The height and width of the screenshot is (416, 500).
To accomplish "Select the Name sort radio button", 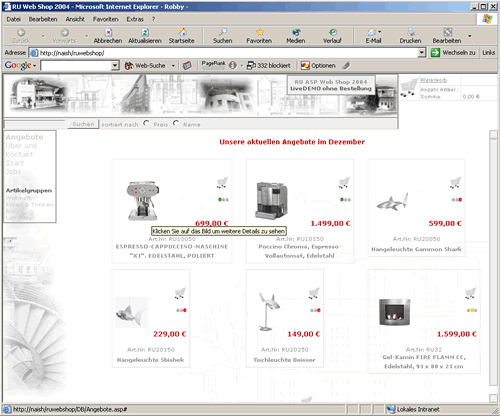I will (x=176, y=123).
